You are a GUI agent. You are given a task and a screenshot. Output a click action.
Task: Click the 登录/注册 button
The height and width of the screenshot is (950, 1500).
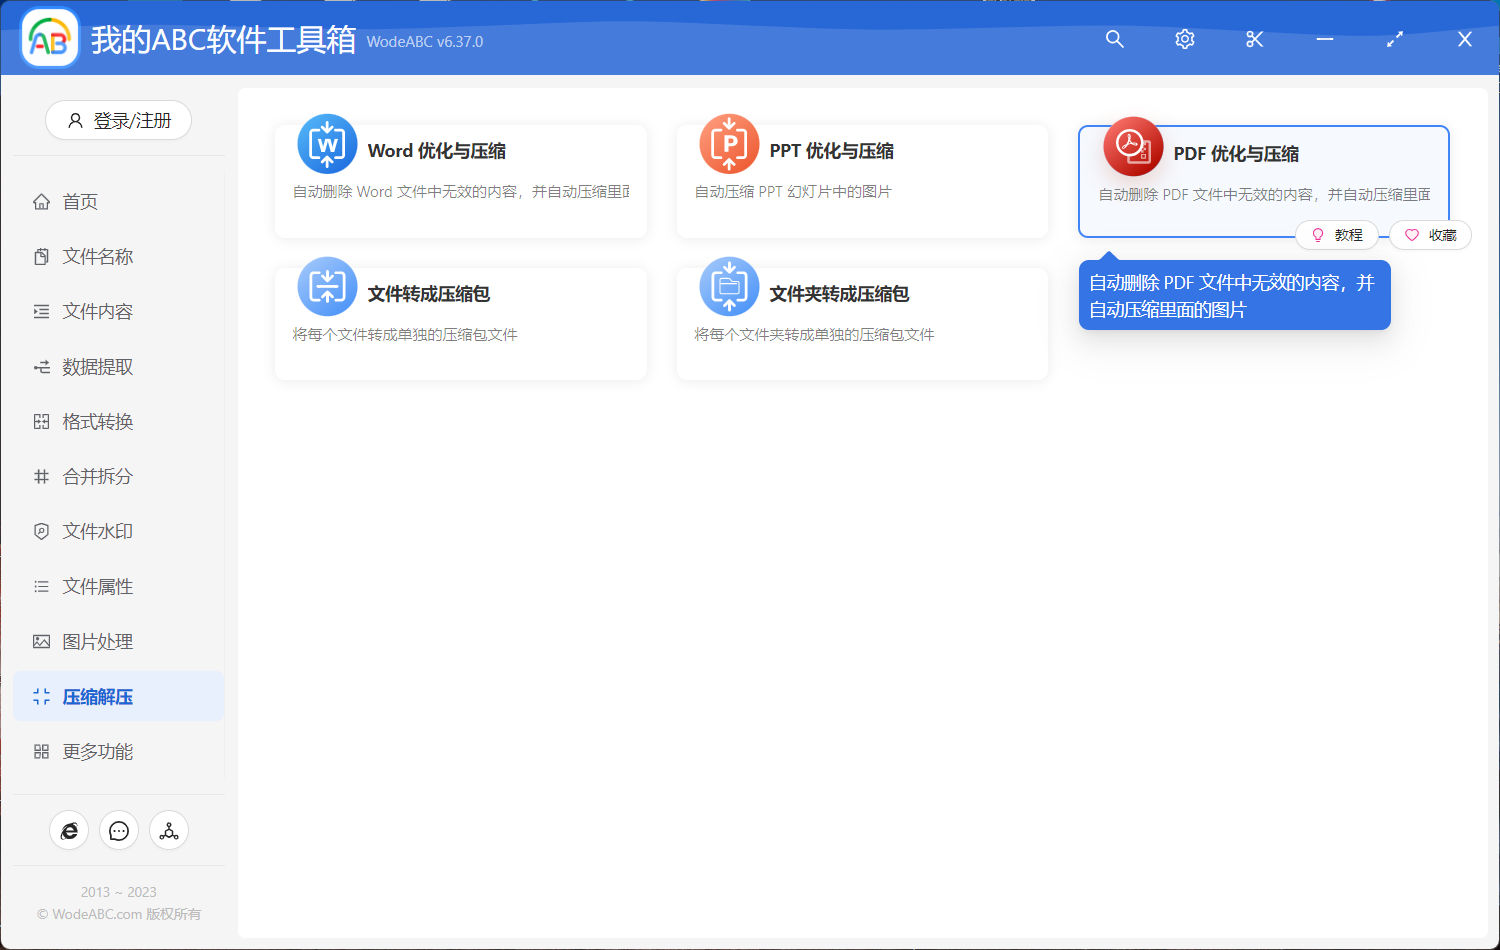click(x=118, y=120)
